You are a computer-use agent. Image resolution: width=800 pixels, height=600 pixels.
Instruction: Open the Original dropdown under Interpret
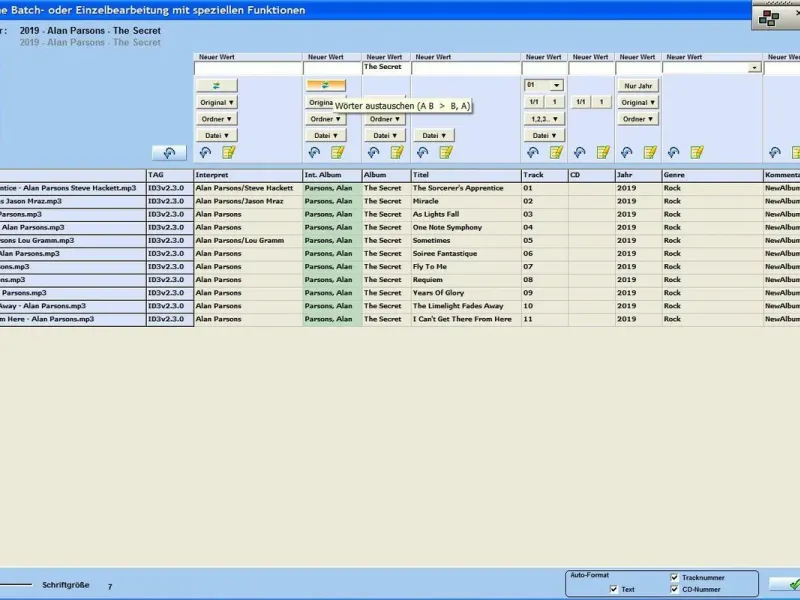click(217, 103)
